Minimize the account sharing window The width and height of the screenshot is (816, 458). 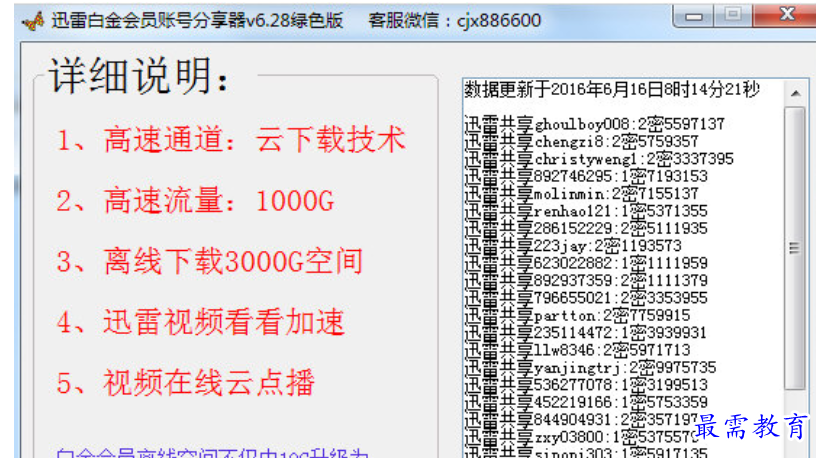coord(694,16)
